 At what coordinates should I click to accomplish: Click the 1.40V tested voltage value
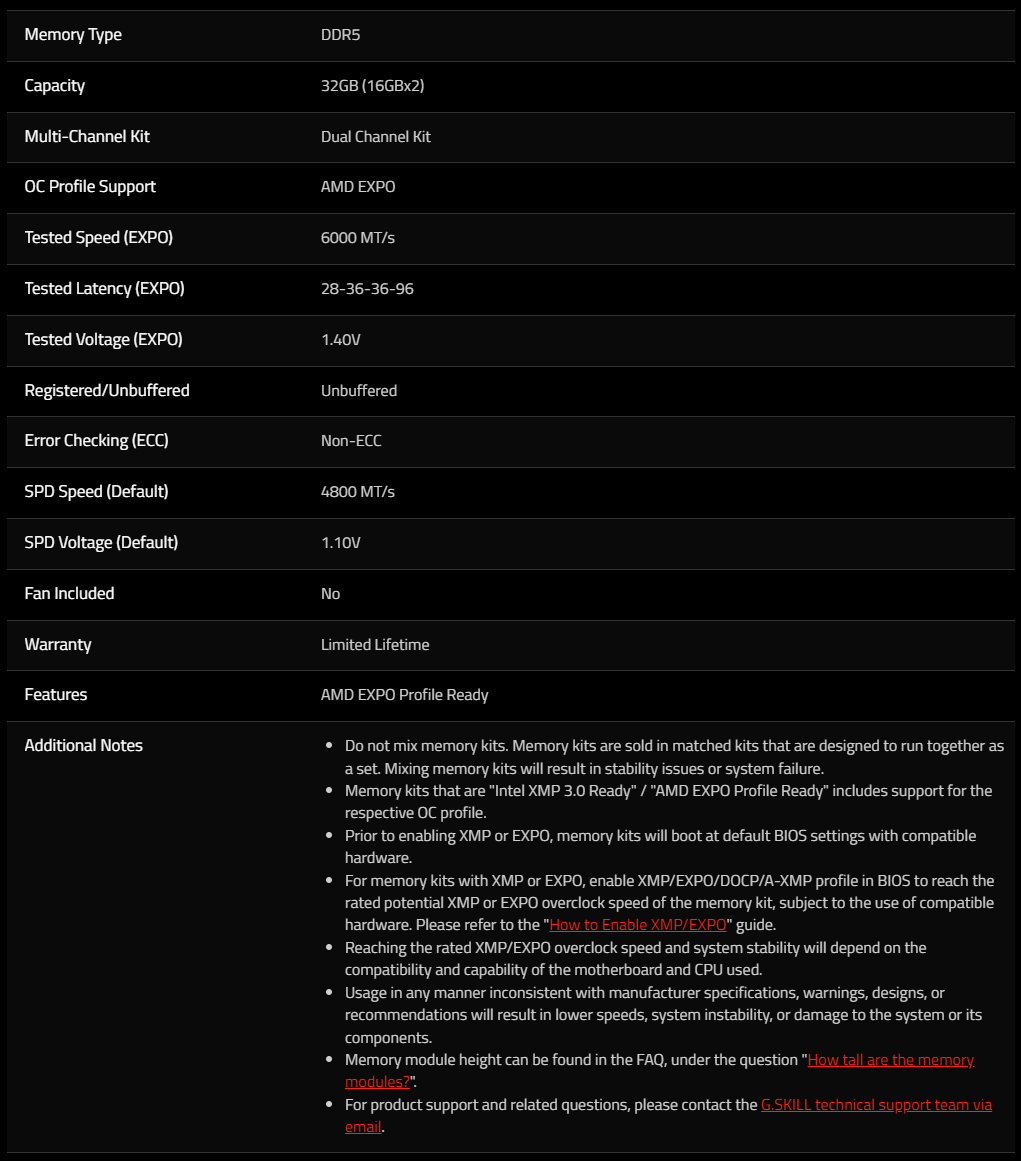pos(341,340)
